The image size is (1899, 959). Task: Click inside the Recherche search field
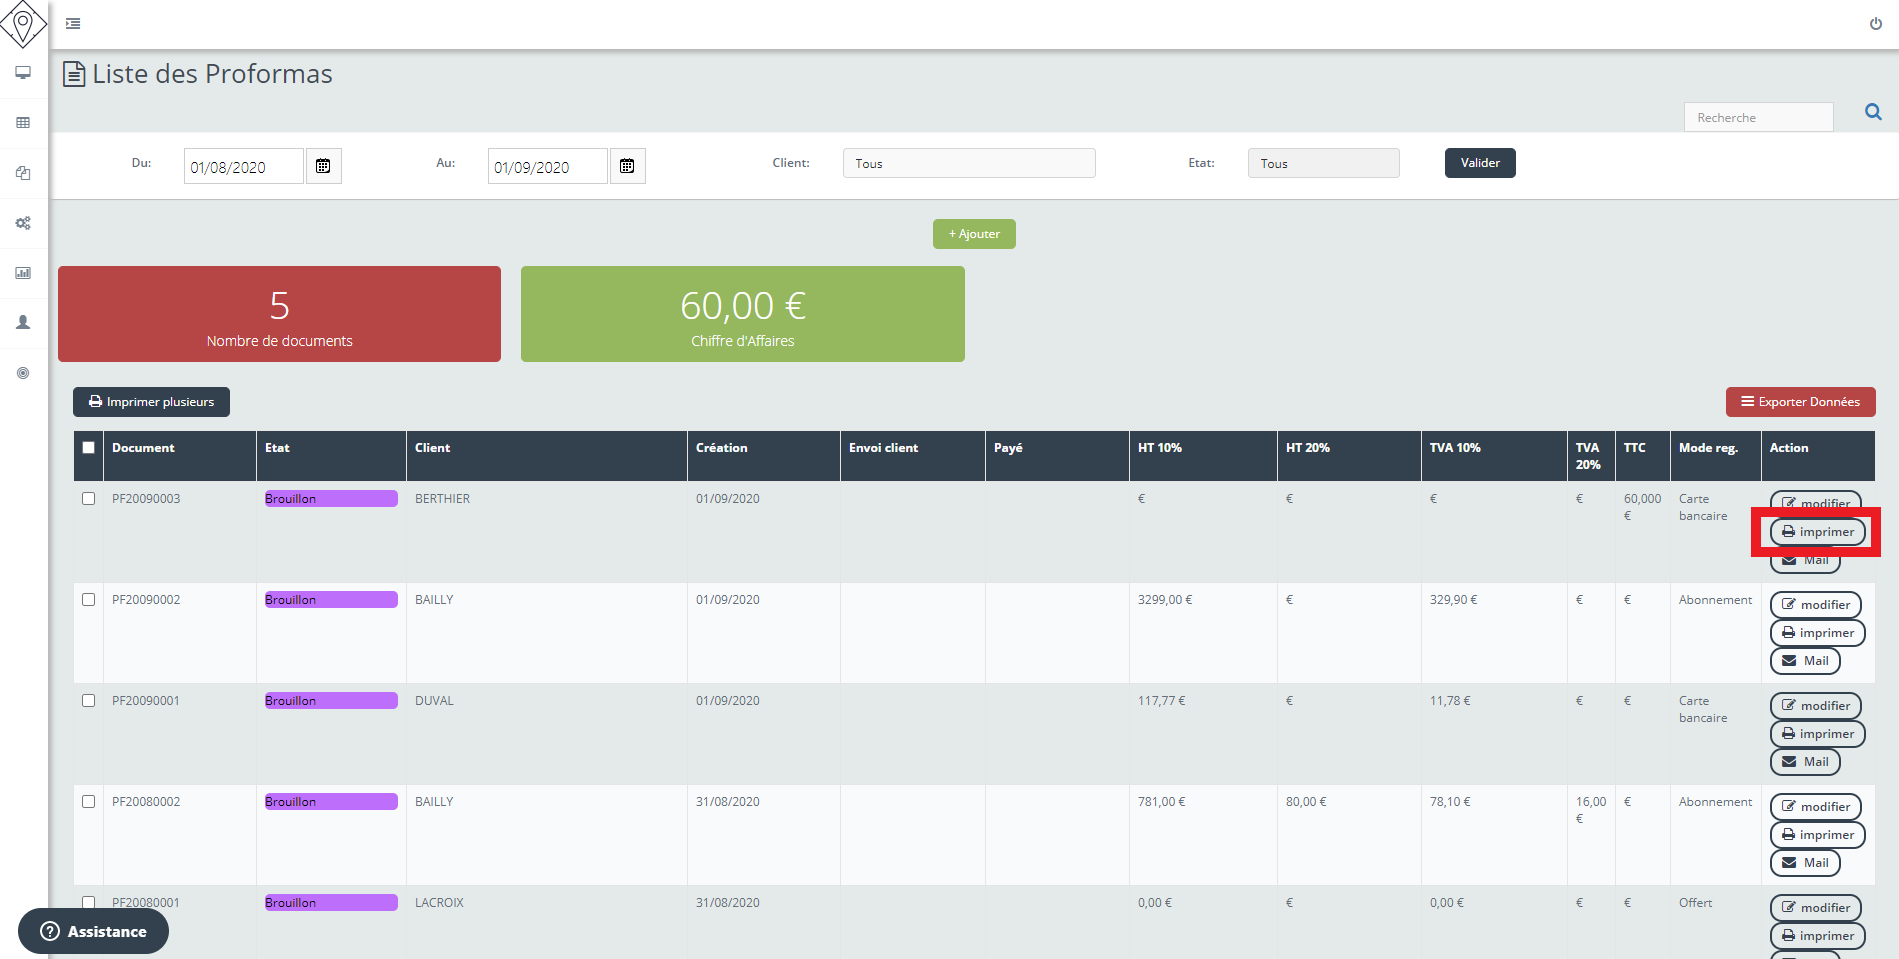pyautogui.click(x=1758, y=116)
